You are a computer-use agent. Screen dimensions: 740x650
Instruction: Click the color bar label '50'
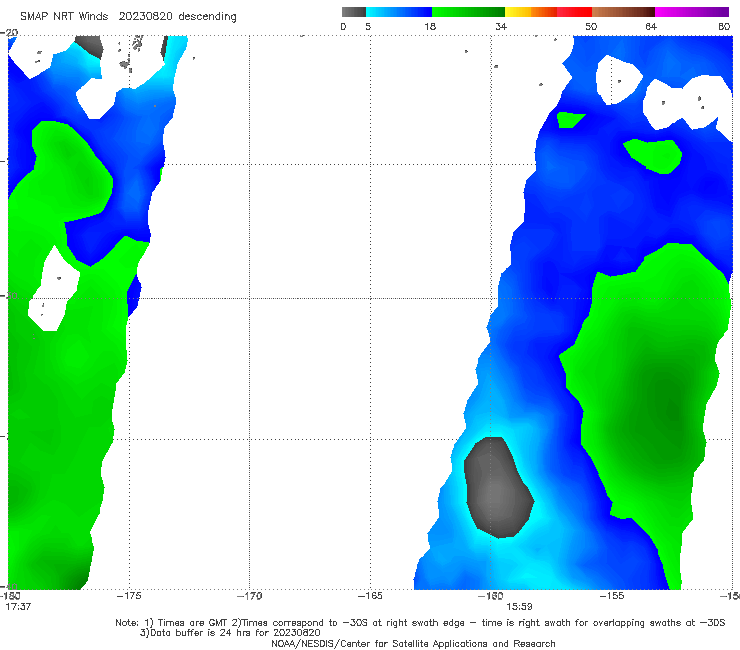point(591,26)
